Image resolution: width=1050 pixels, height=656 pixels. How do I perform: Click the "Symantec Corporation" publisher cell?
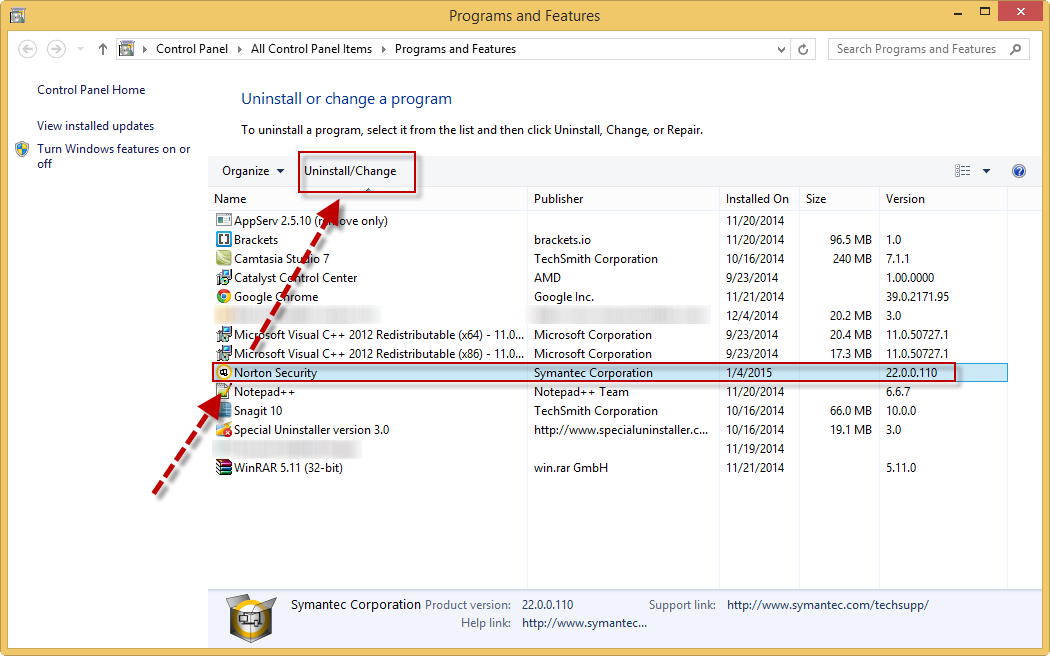[x=593, y=373]
